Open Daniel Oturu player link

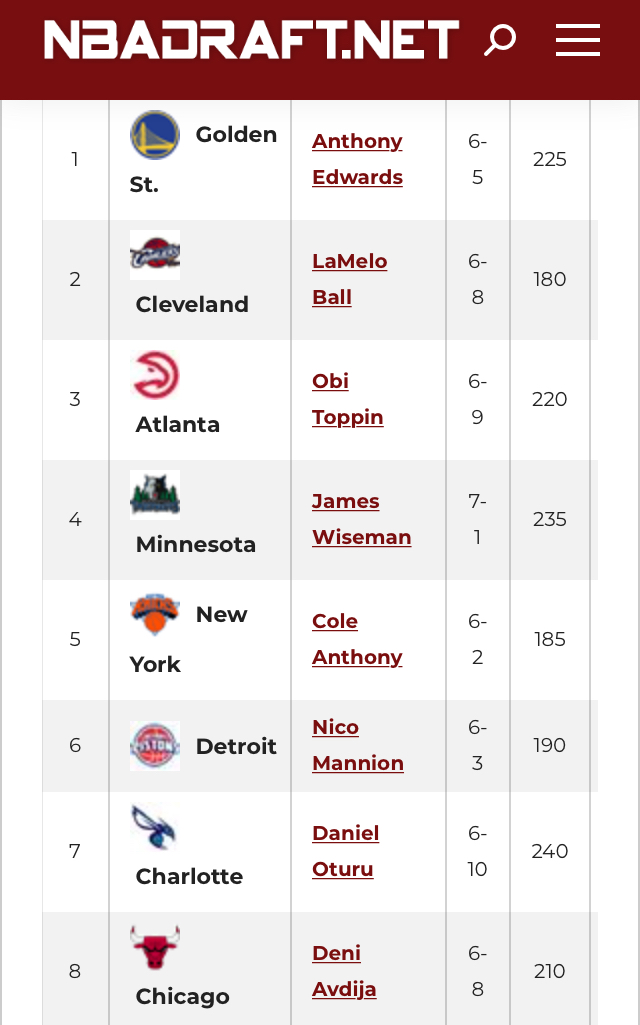(x=346, y=851)
